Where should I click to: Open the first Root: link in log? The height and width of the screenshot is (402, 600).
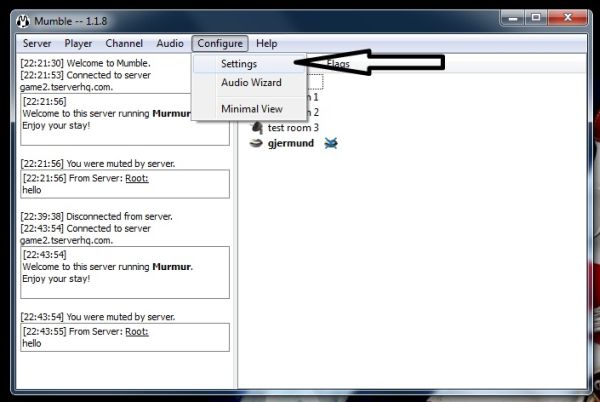click(x=137, y=178)
